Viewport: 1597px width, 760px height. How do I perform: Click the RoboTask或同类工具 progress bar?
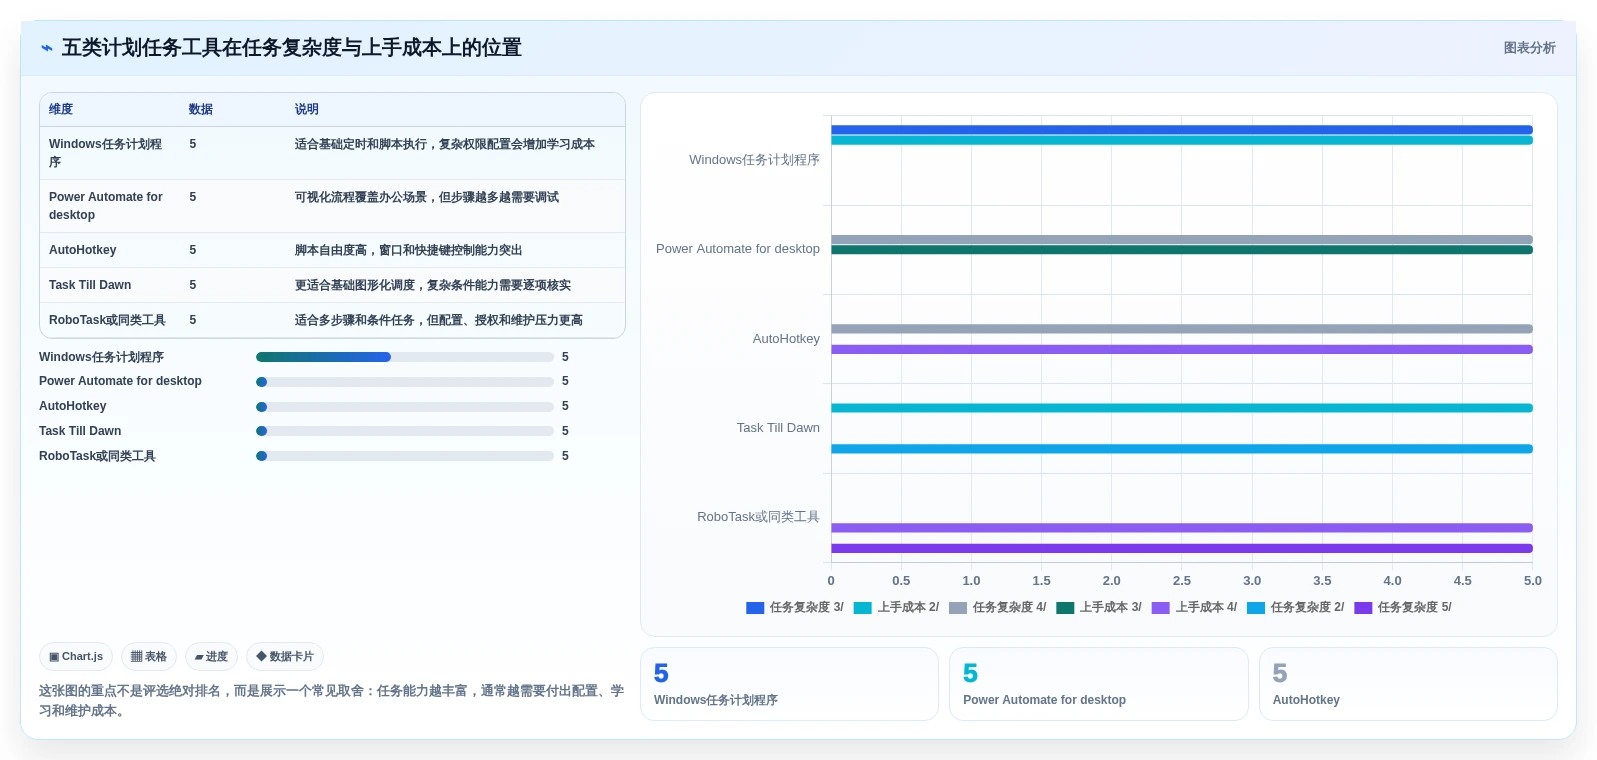pyautogui.click(x=405, y=456)
